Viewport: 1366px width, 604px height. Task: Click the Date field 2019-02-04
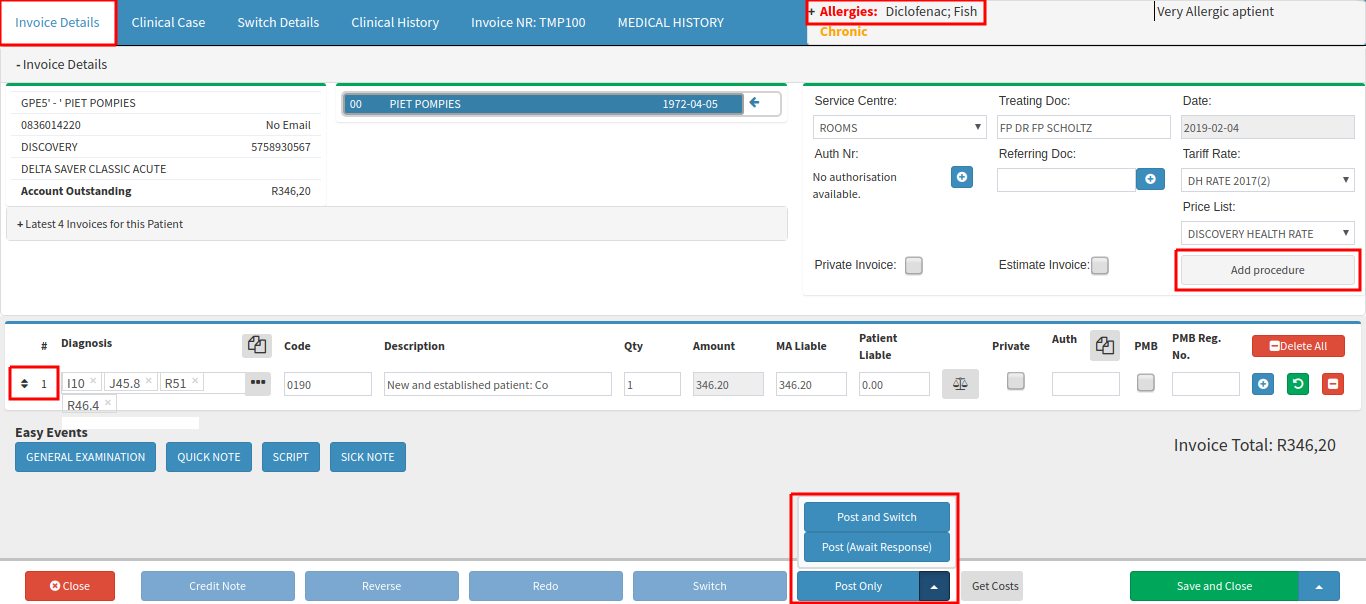1268,127
